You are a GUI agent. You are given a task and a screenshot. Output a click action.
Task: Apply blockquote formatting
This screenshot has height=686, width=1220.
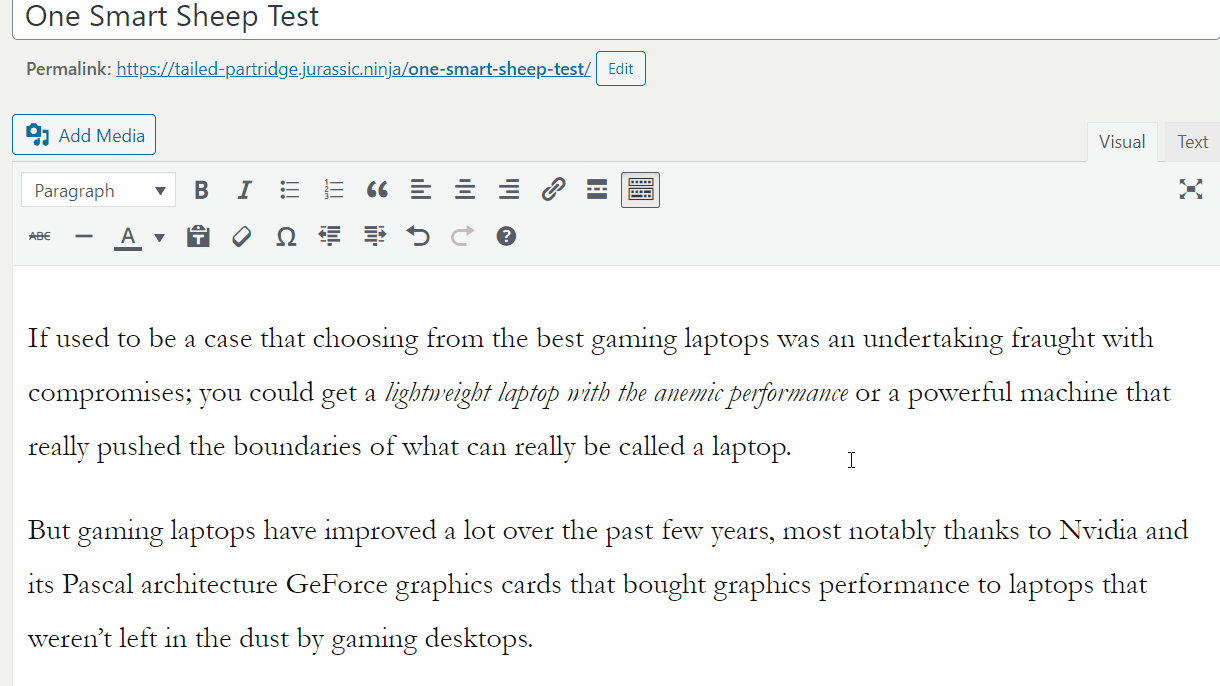coord(377,190)
